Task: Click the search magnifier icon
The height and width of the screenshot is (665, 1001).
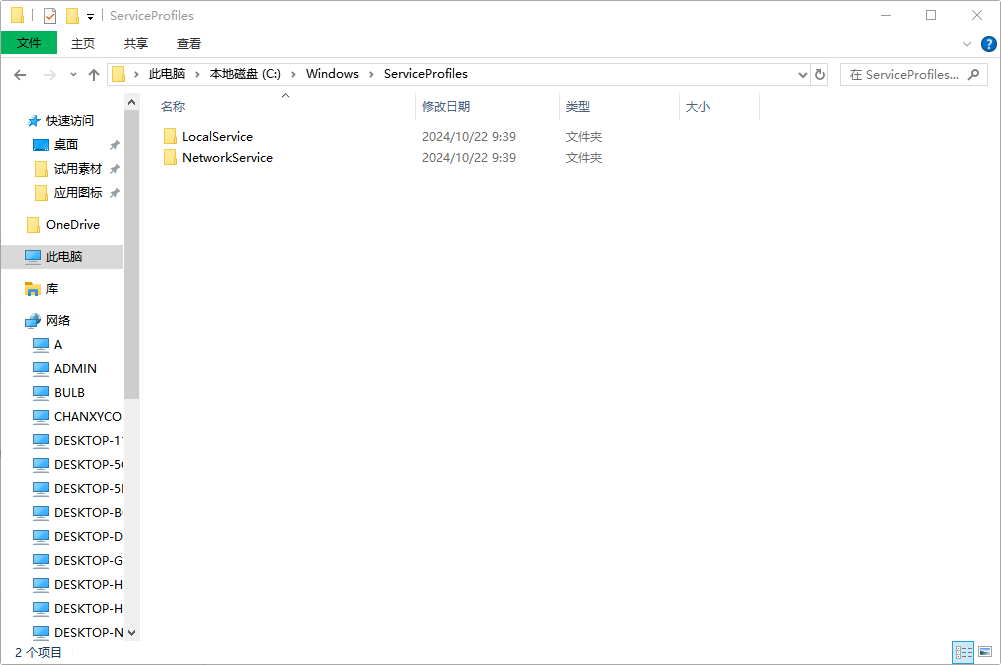Action: [x=974, y=75]
